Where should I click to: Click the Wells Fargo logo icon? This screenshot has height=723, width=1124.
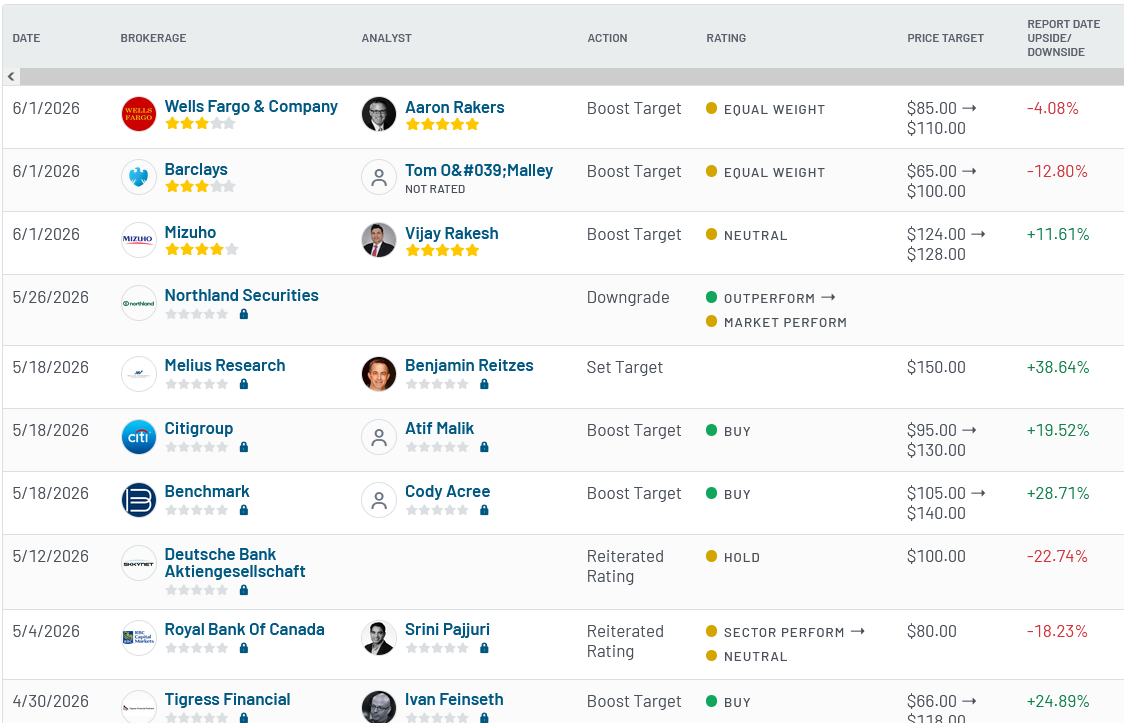point(138,114)
